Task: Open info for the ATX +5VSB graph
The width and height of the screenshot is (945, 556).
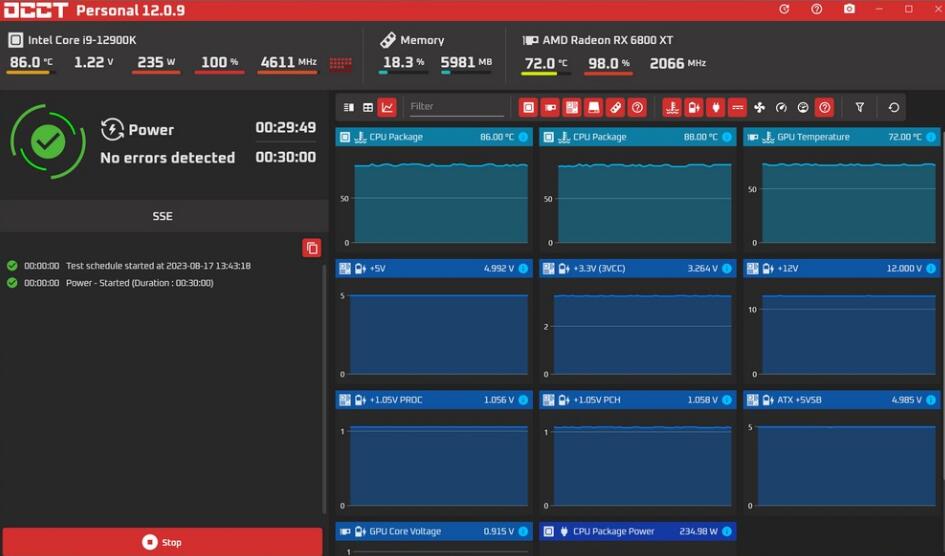Action: click(931, 399)
